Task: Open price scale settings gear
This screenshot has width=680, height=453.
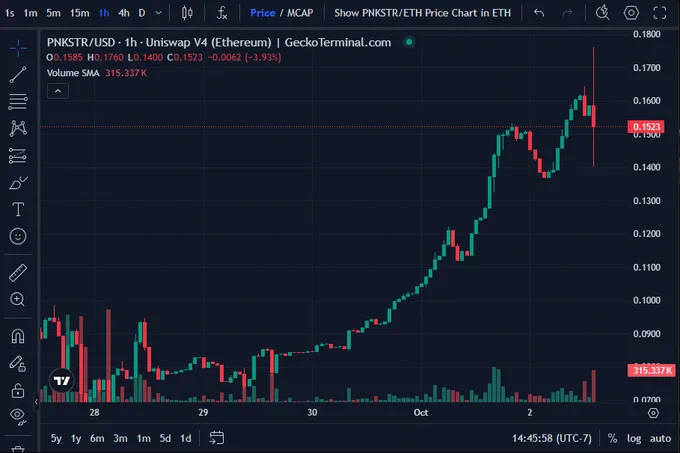Action: tap(653, 413)
